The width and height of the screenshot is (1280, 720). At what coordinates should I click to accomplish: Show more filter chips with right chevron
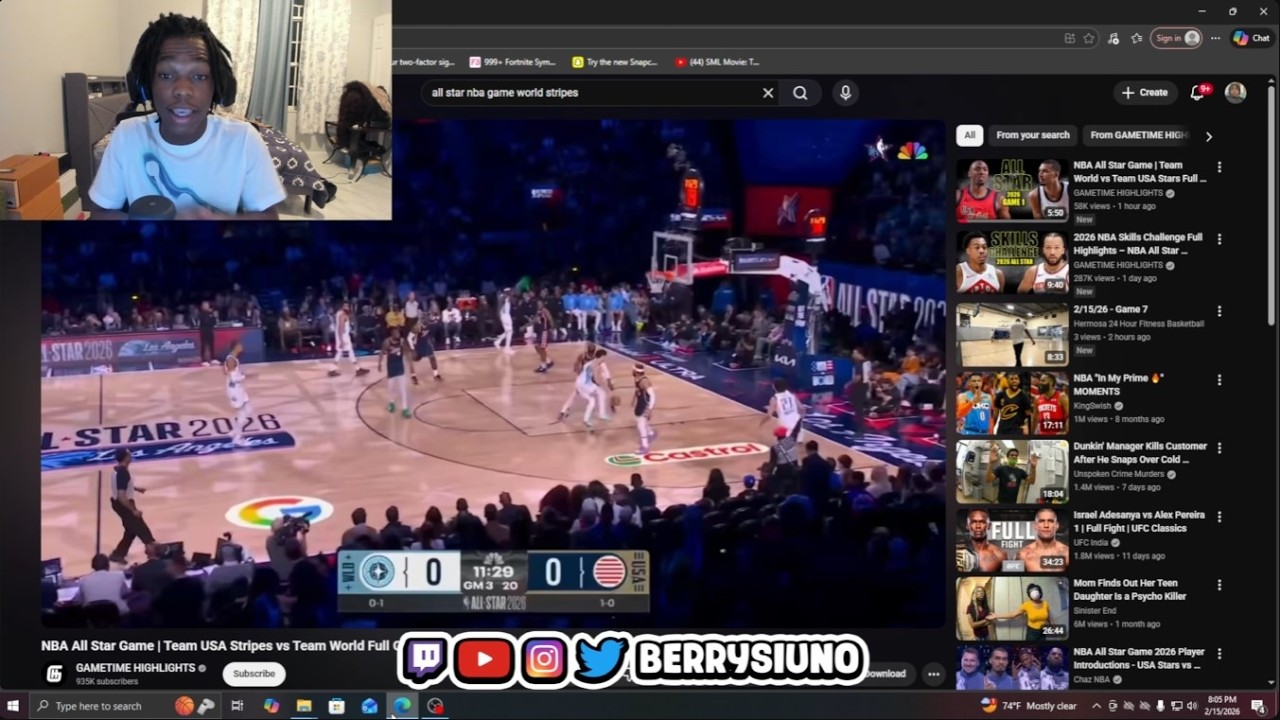(x=1208, y=136)
